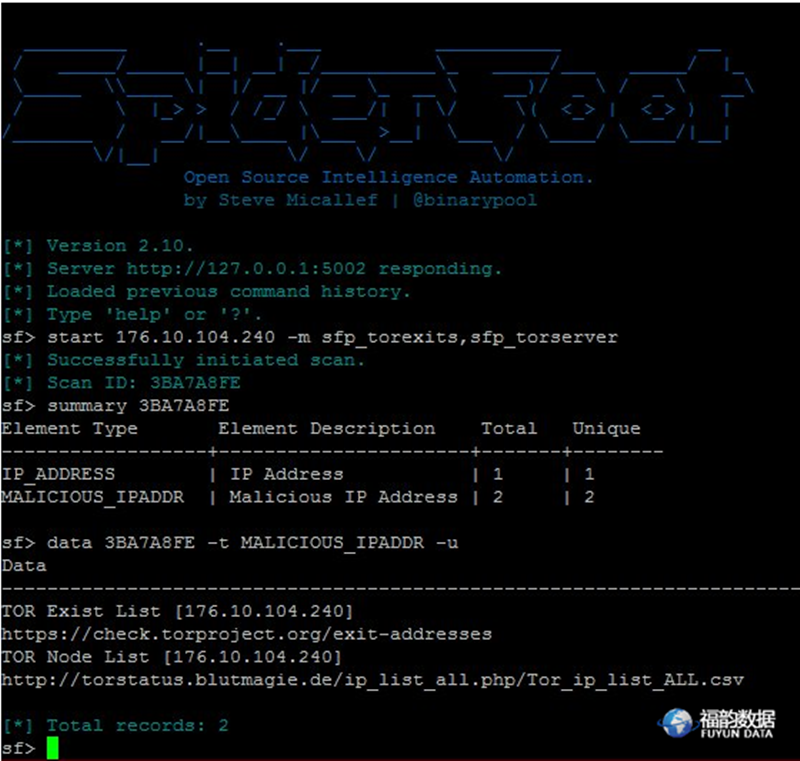
Task: Click the 'Malicious IP Address' description cell
Action: [x=343, y=497]
